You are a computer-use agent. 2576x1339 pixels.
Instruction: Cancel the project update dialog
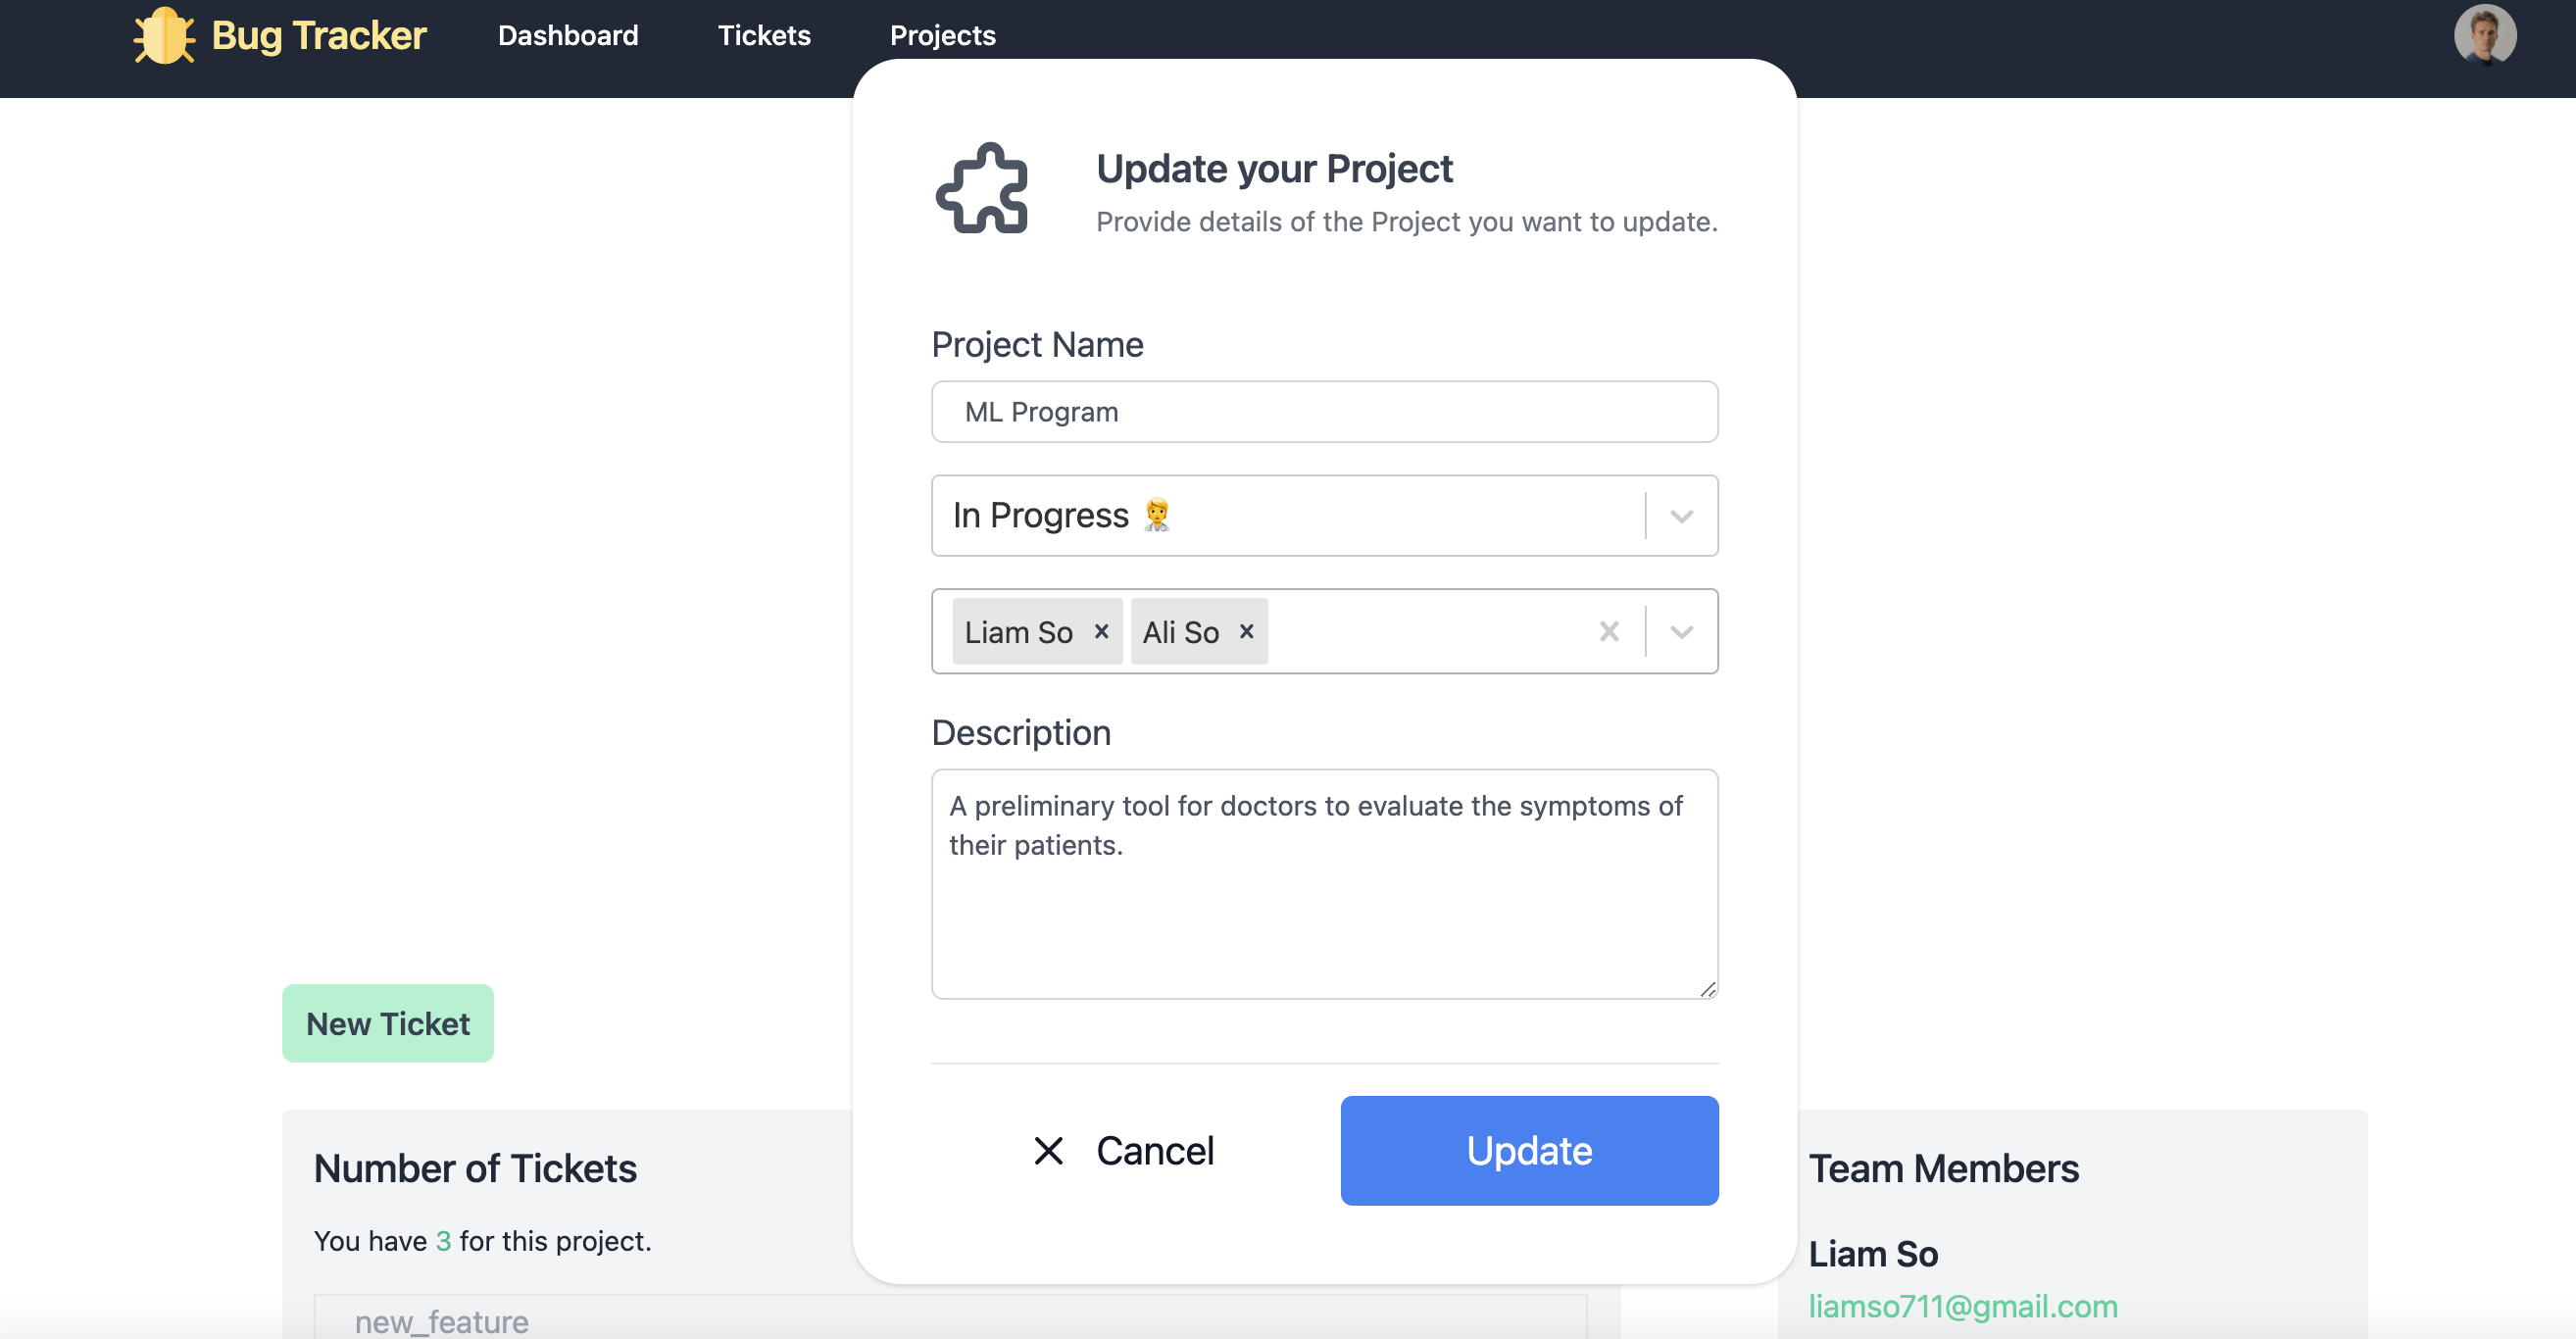(x=1124, y=1150)
